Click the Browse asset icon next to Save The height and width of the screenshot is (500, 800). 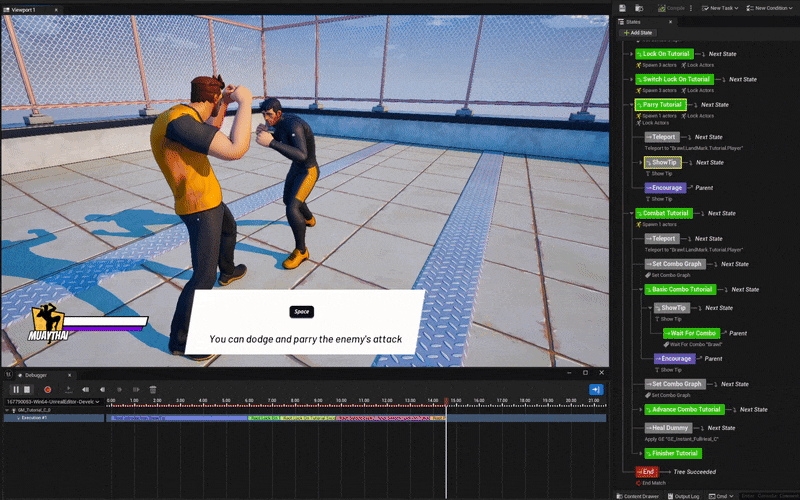[637, 8]
